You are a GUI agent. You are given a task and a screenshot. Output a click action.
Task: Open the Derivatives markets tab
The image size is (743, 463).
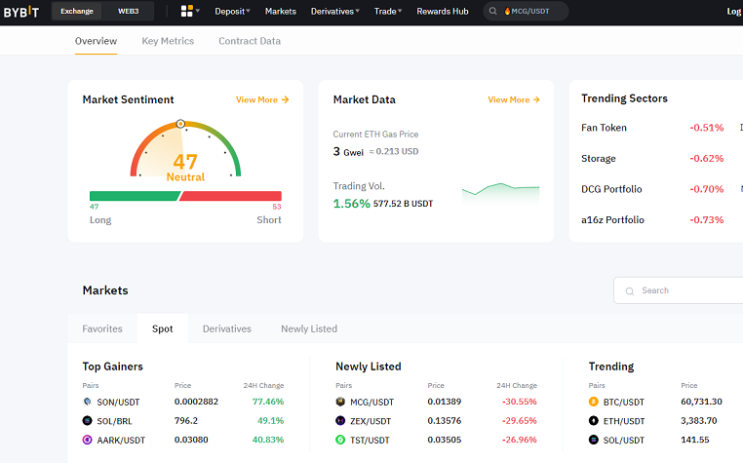point(227,329)
